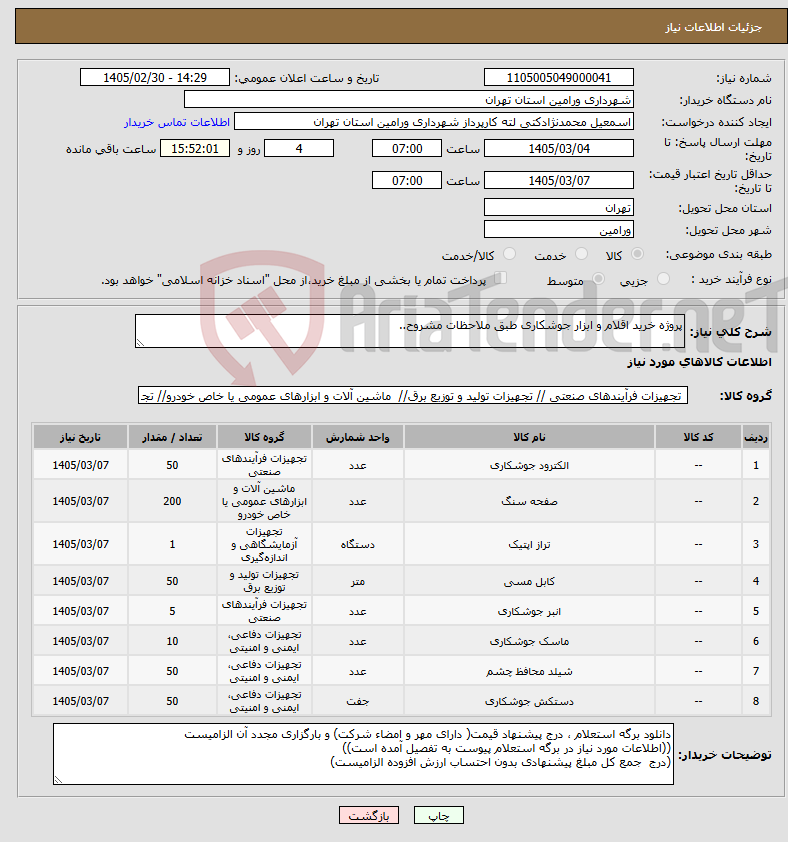Select the کالا radio button

tap(637, 254)
